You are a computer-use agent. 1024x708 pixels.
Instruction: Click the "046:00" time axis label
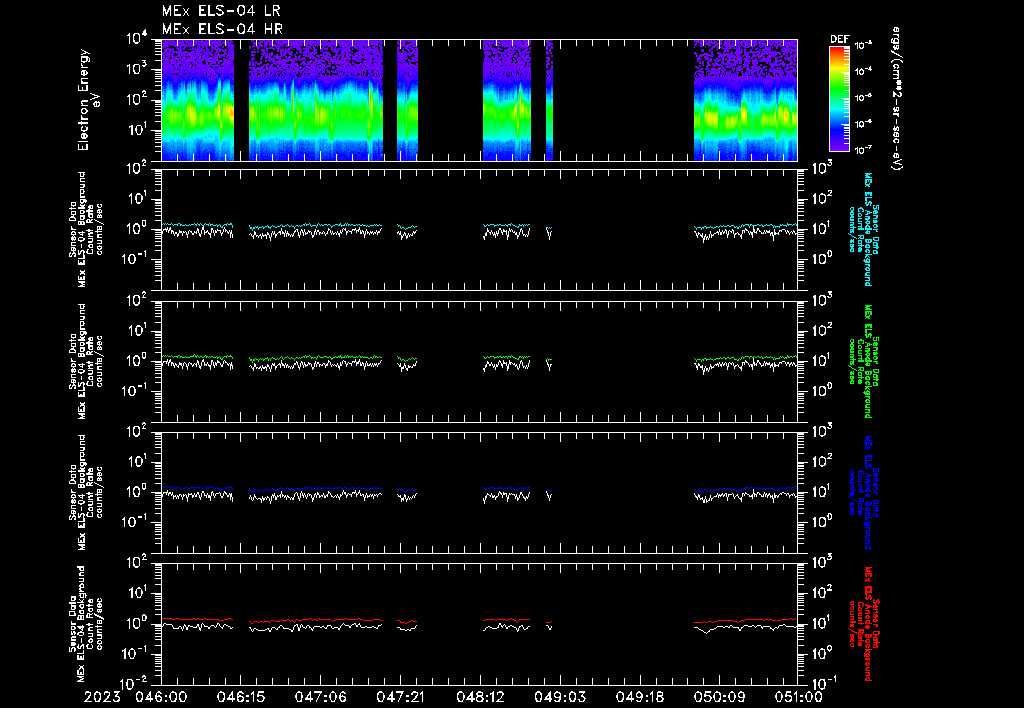[161, 697]
